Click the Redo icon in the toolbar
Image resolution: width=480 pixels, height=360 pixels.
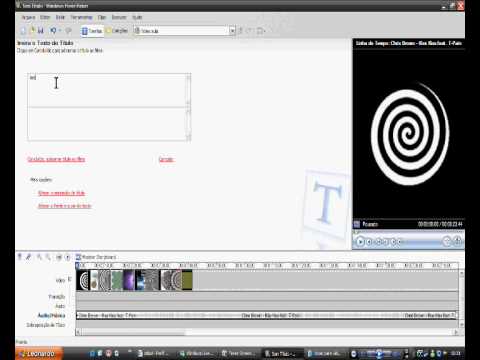pyautogui.click(x=68, y=31)
